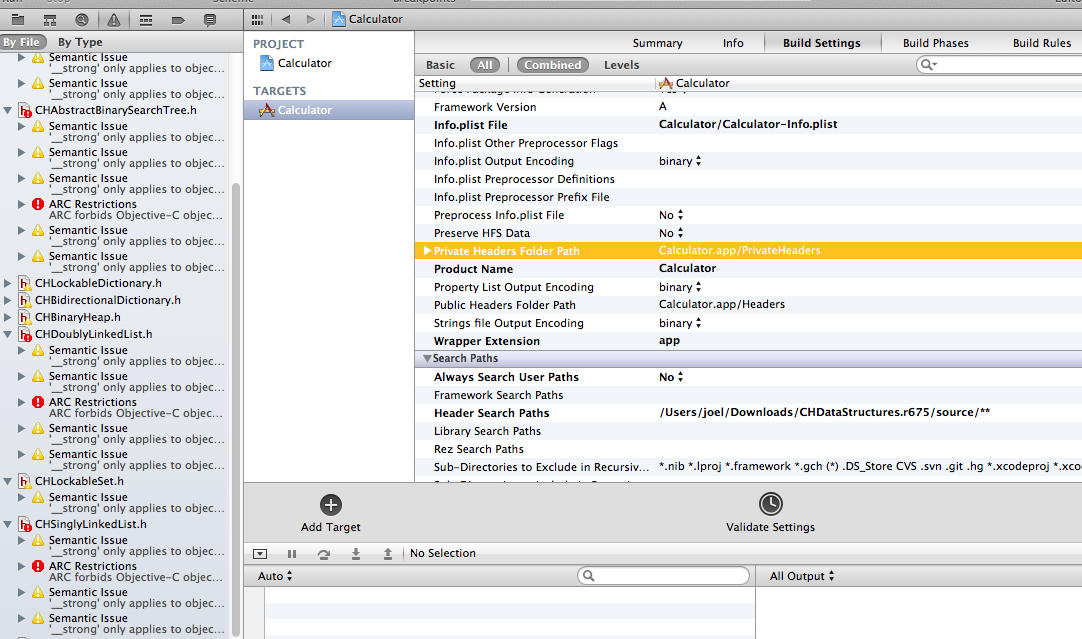Open the Build Phases tab
Image resolution: width=1082 pixels, height=639 pixels.
[936, 43]
